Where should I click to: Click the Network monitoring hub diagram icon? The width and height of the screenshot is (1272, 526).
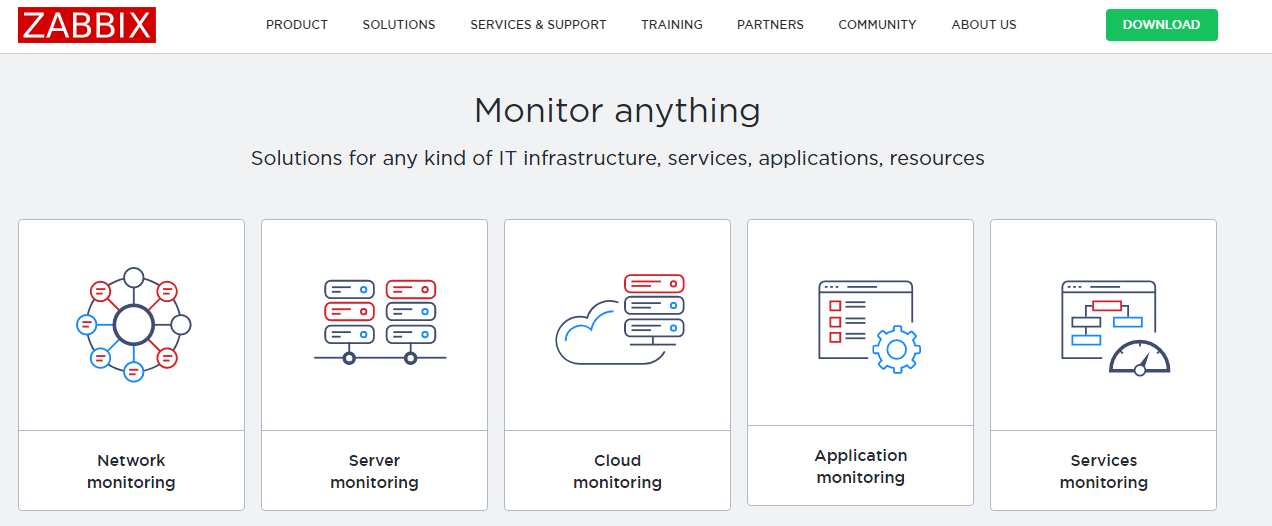tap(132, 324)
